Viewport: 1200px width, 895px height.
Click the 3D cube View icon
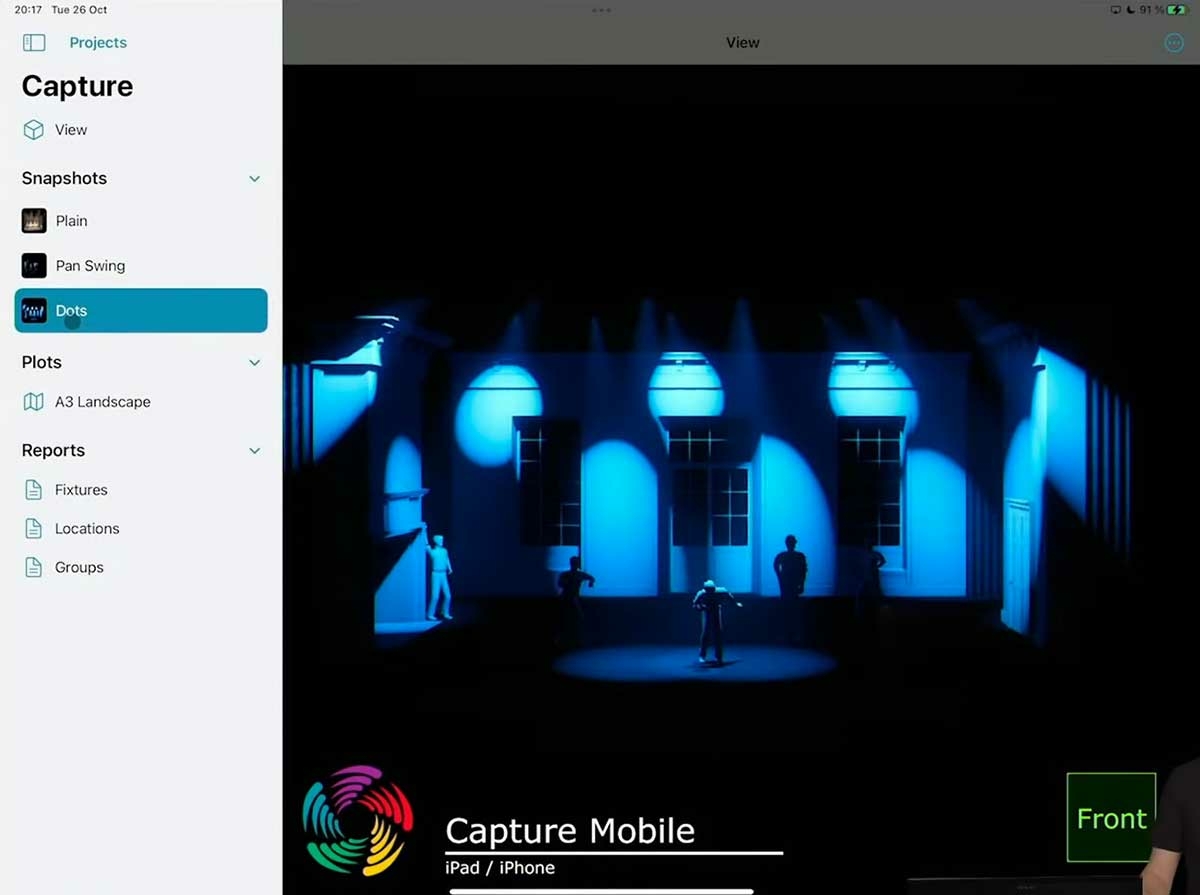34,130
